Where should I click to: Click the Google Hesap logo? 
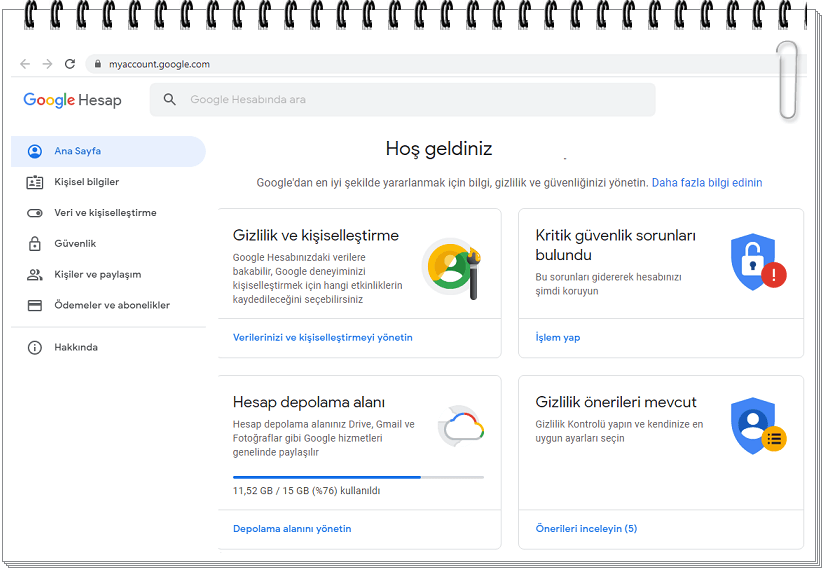pos(73,100)
